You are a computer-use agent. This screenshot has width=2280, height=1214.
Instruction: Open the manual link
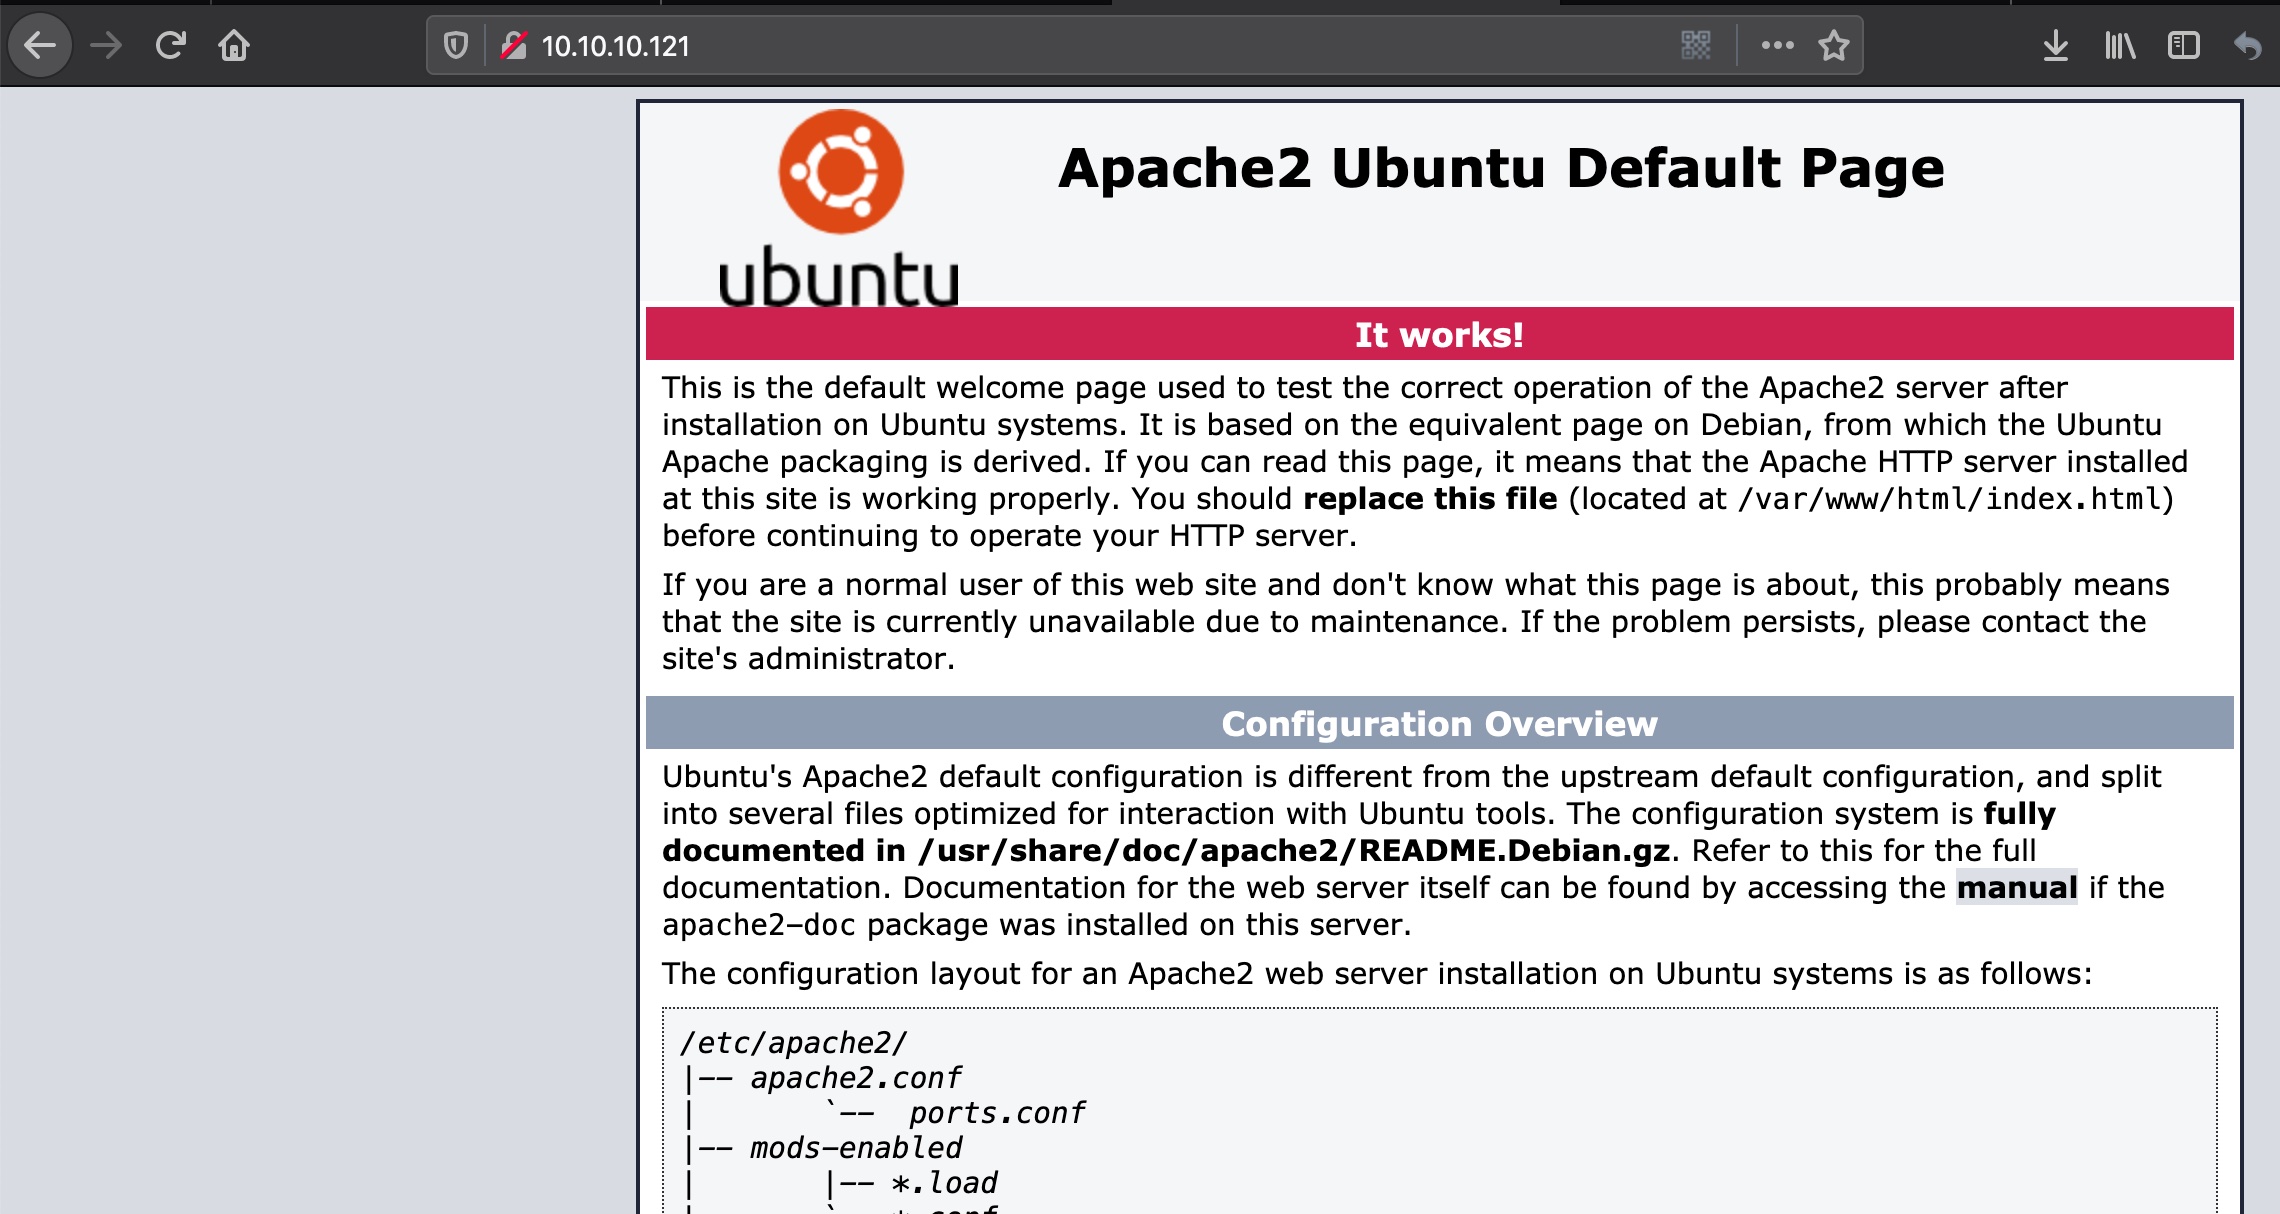2016,888
